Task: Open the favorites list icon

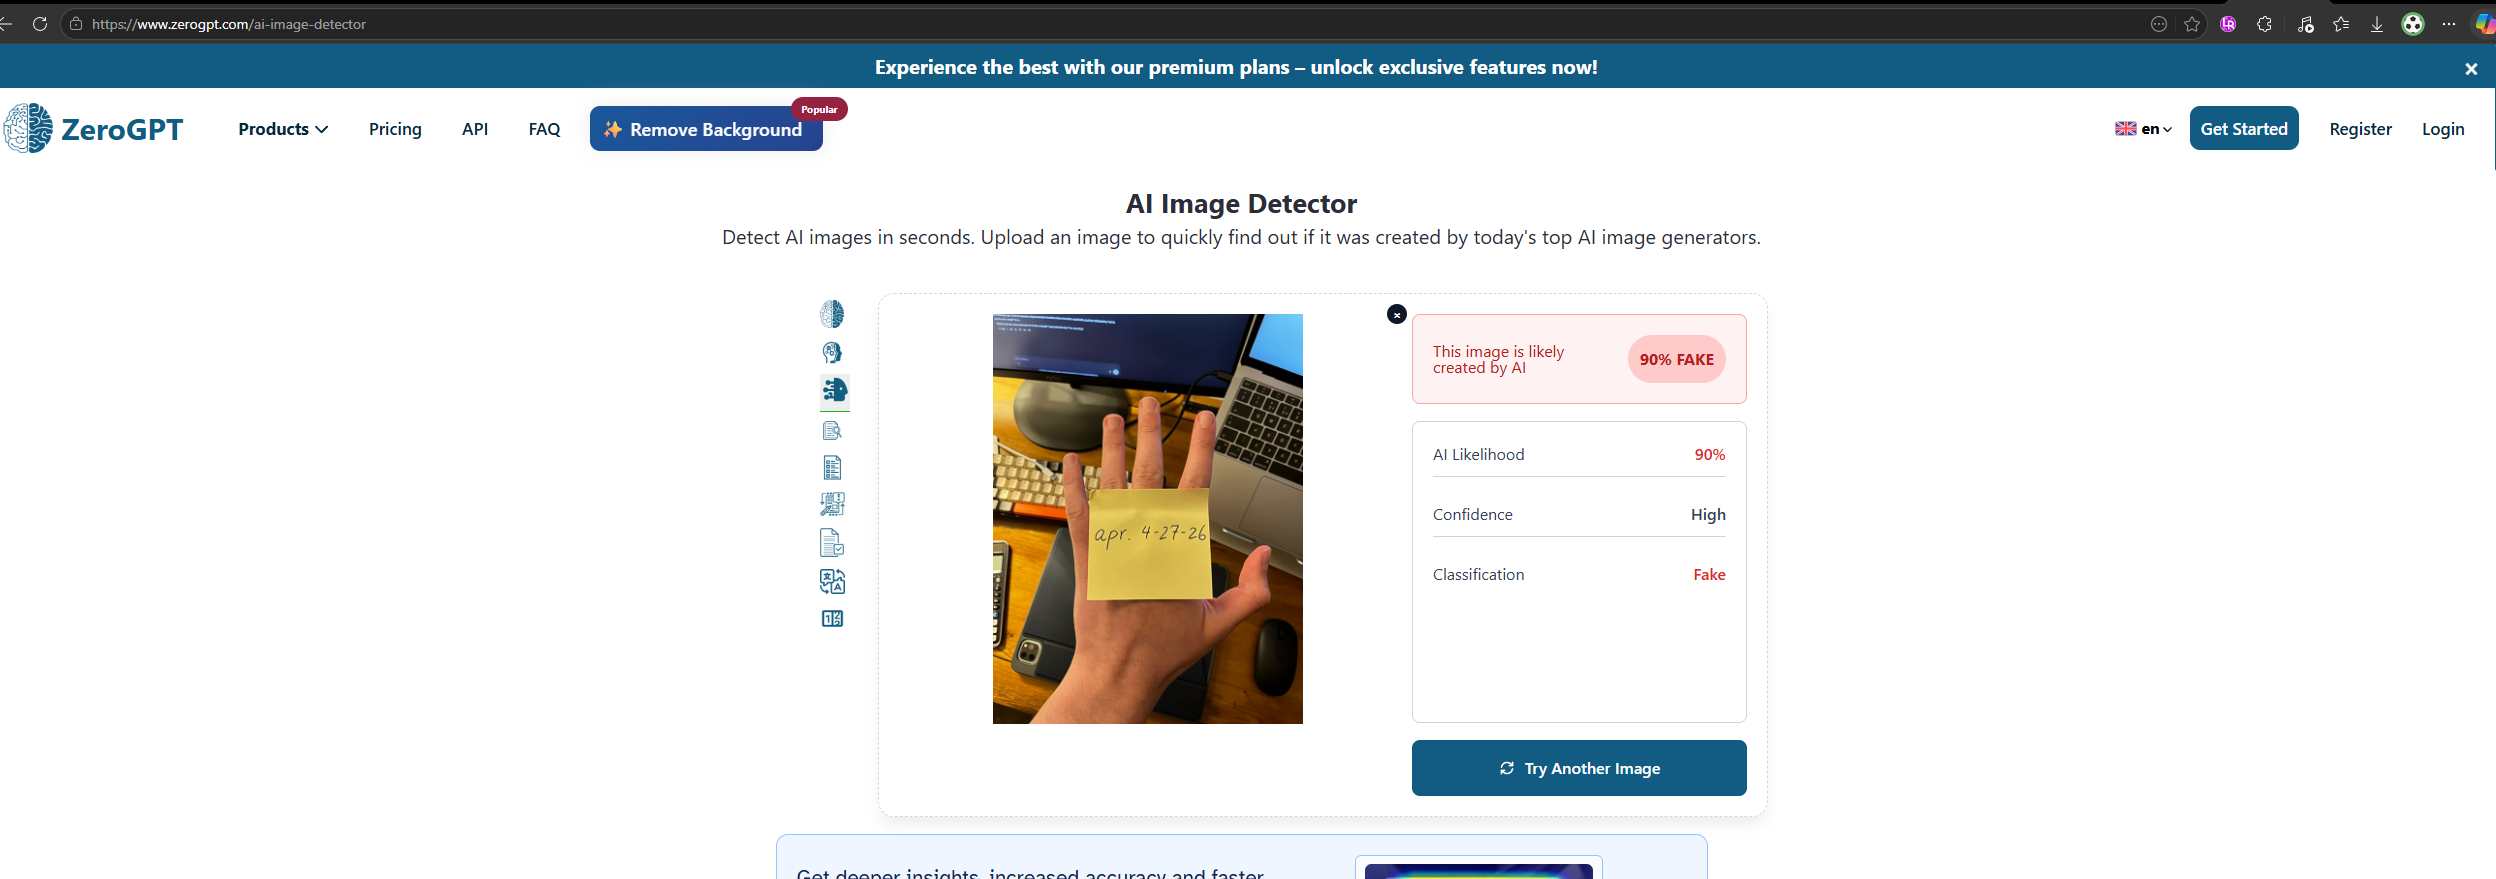Action: [x=2341, y=24]
